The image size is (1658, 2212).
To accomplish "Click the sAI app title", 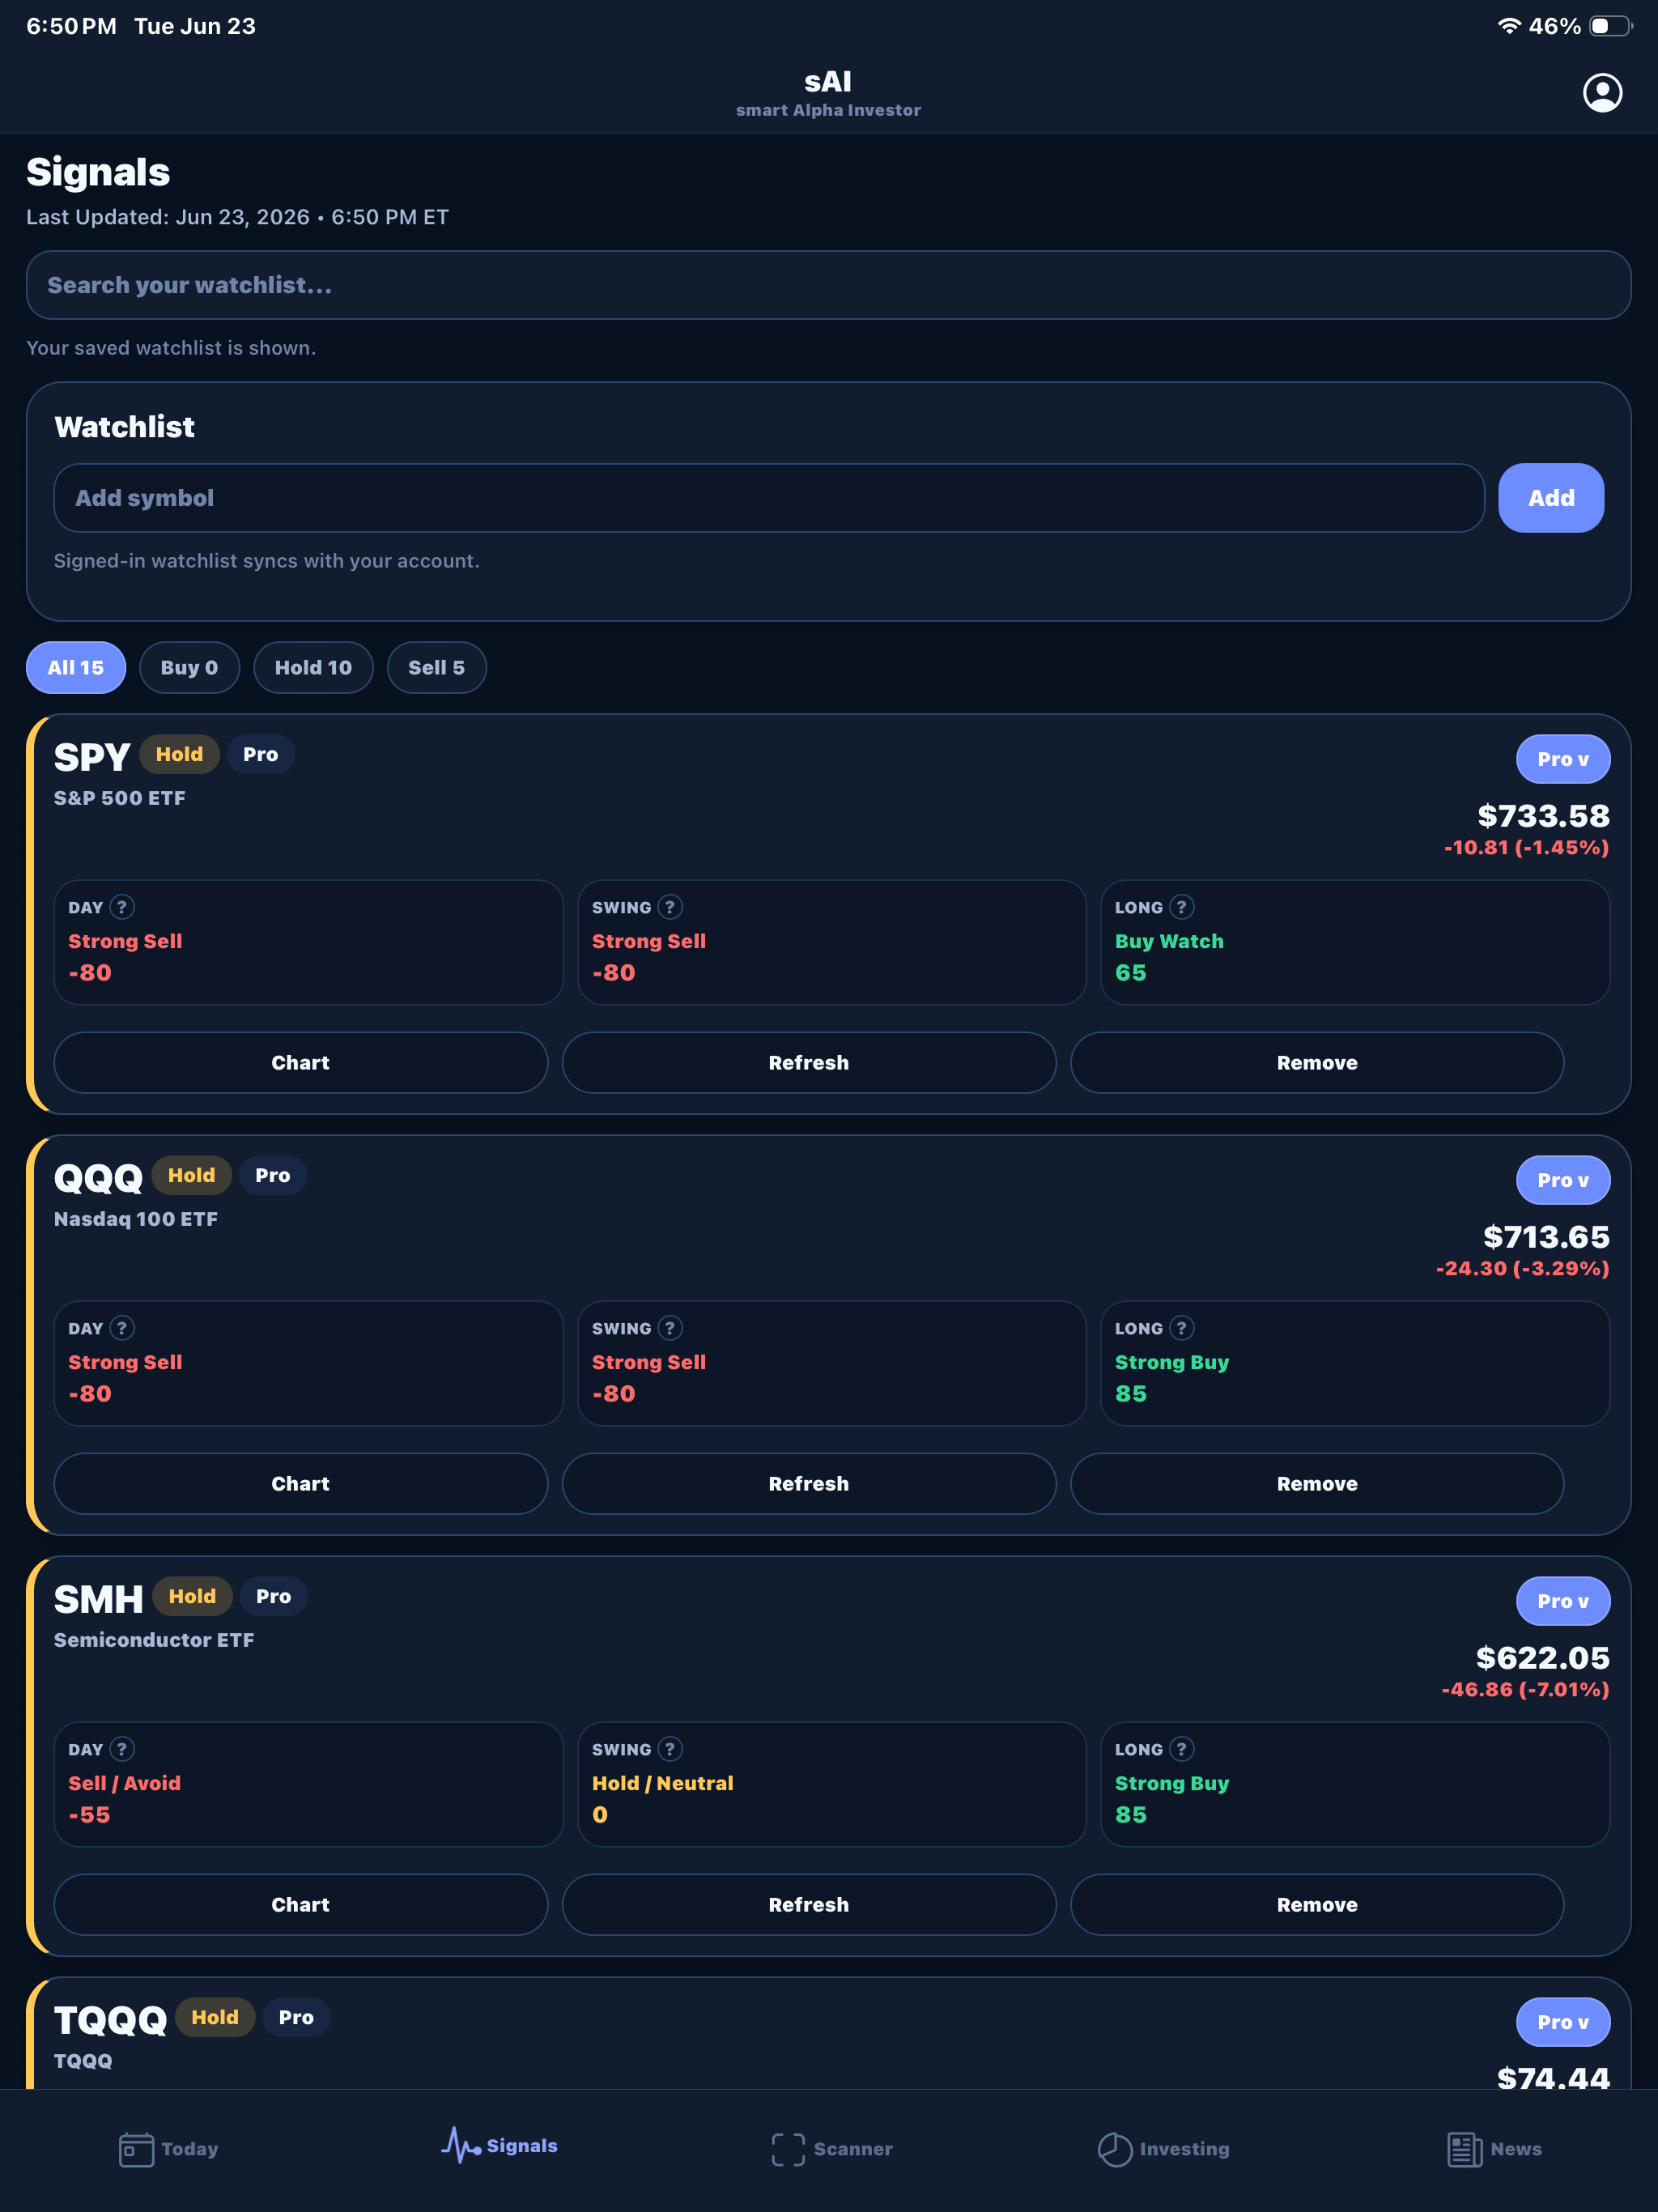I will [x=828, y=81].
